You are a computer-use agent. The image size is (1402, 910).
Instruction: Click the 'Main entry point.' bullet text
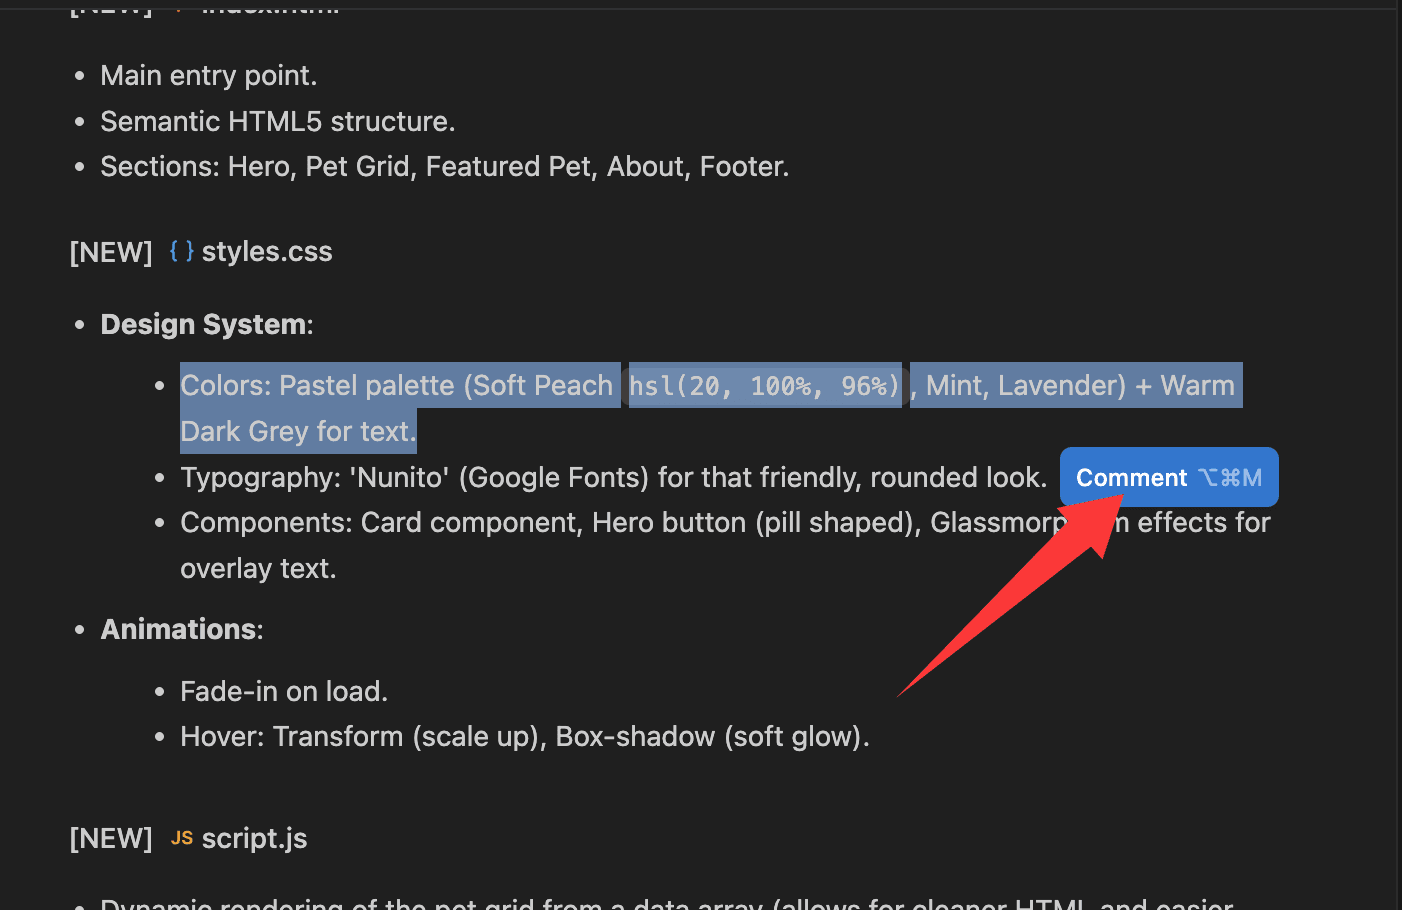pyautogui.click(x=208, y=76)
